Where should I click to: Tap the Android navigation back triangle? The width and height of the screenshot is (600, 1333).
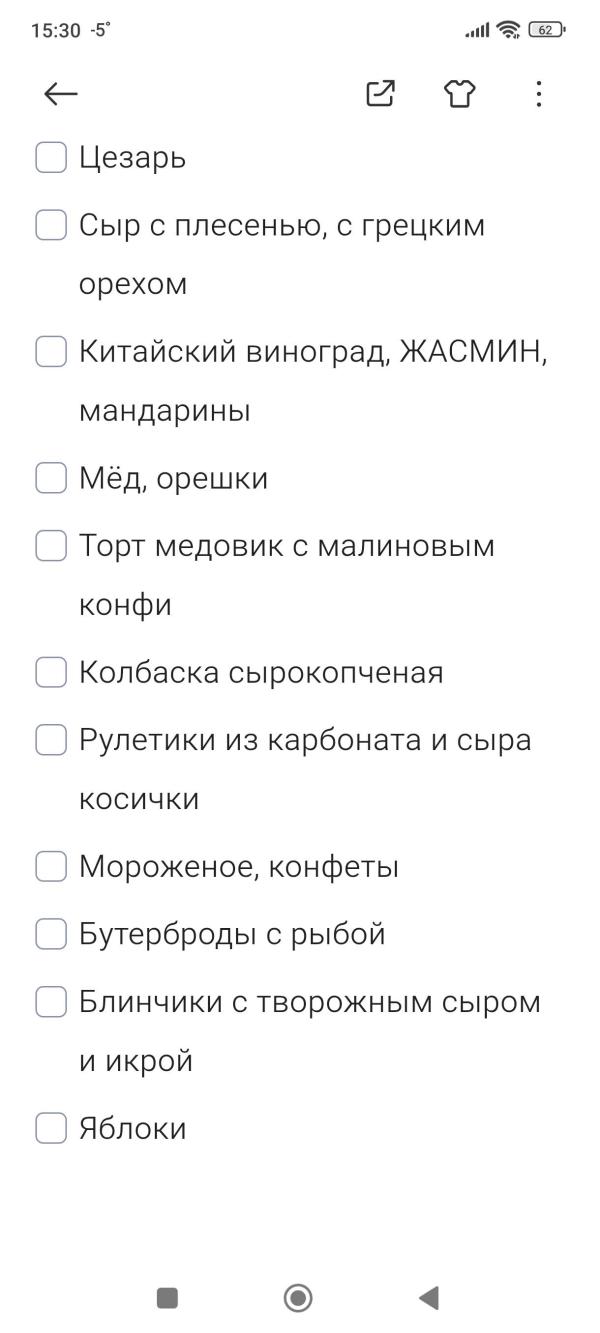428,1296
